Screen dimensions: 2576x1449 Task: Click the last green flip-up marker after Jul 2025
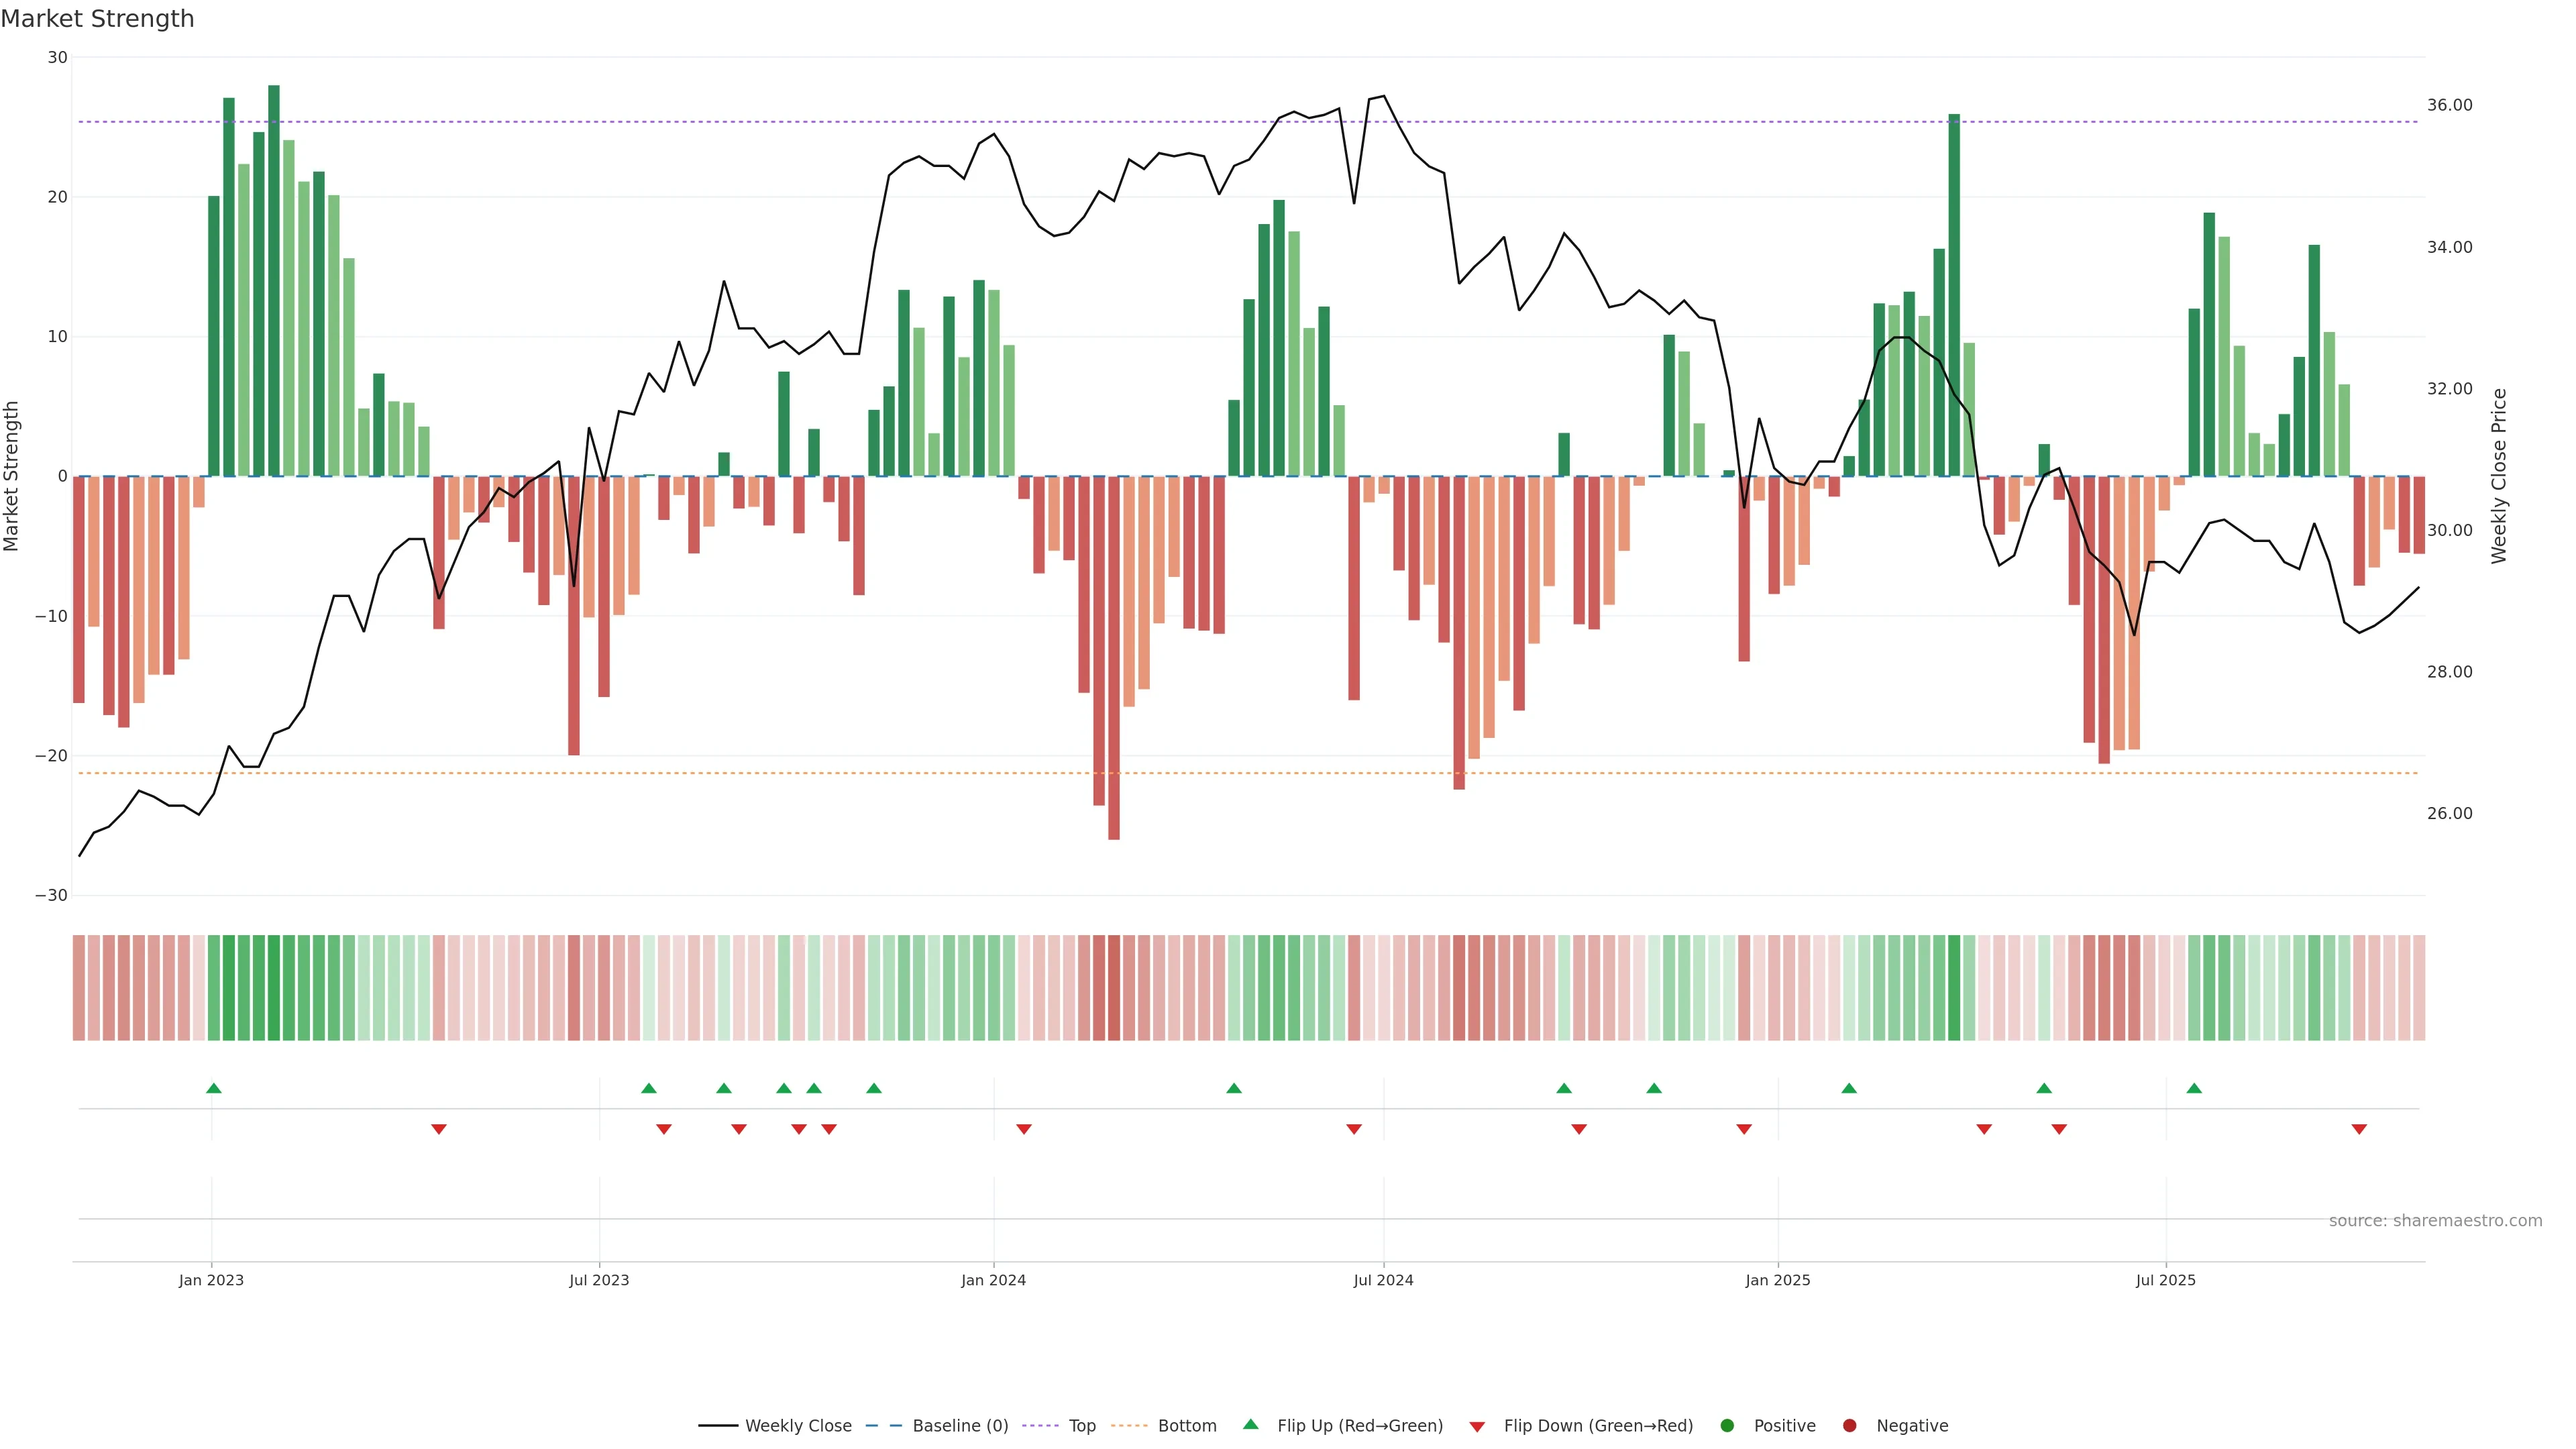pyautogui.click(x=2194, y=1088)
